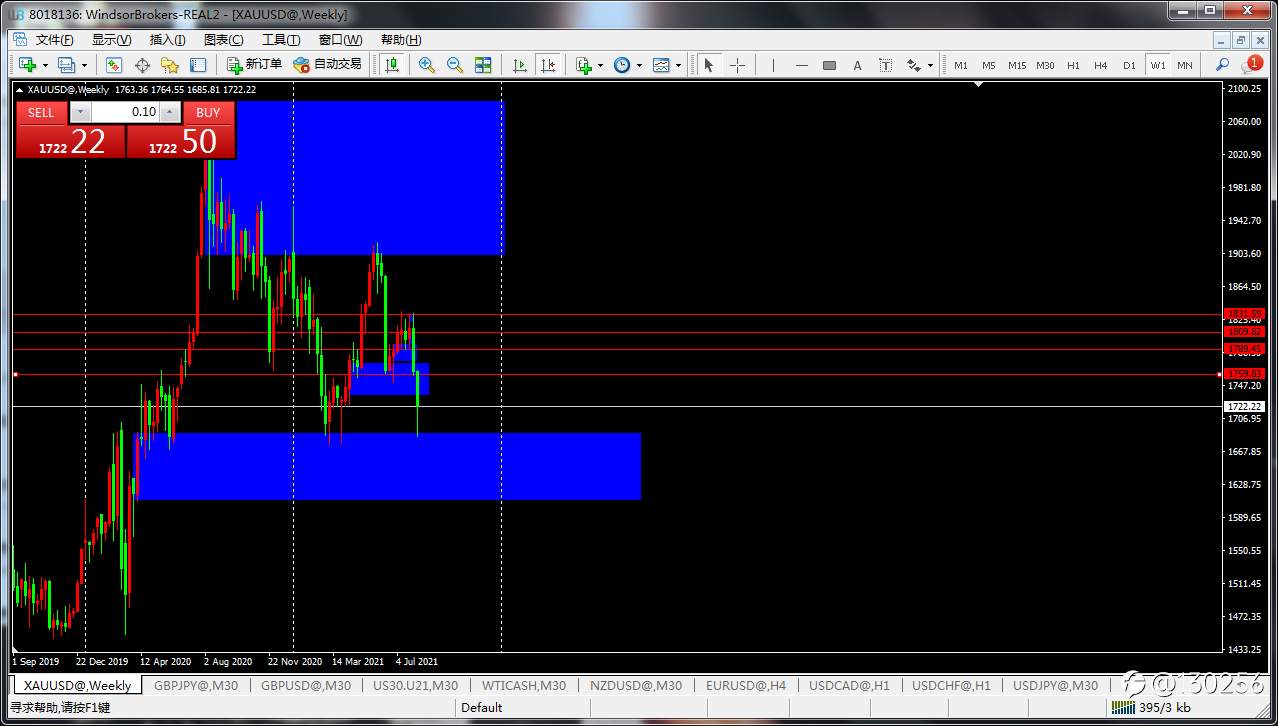
Task: Switch timeframe to H4
Action: coord(1101,65)
